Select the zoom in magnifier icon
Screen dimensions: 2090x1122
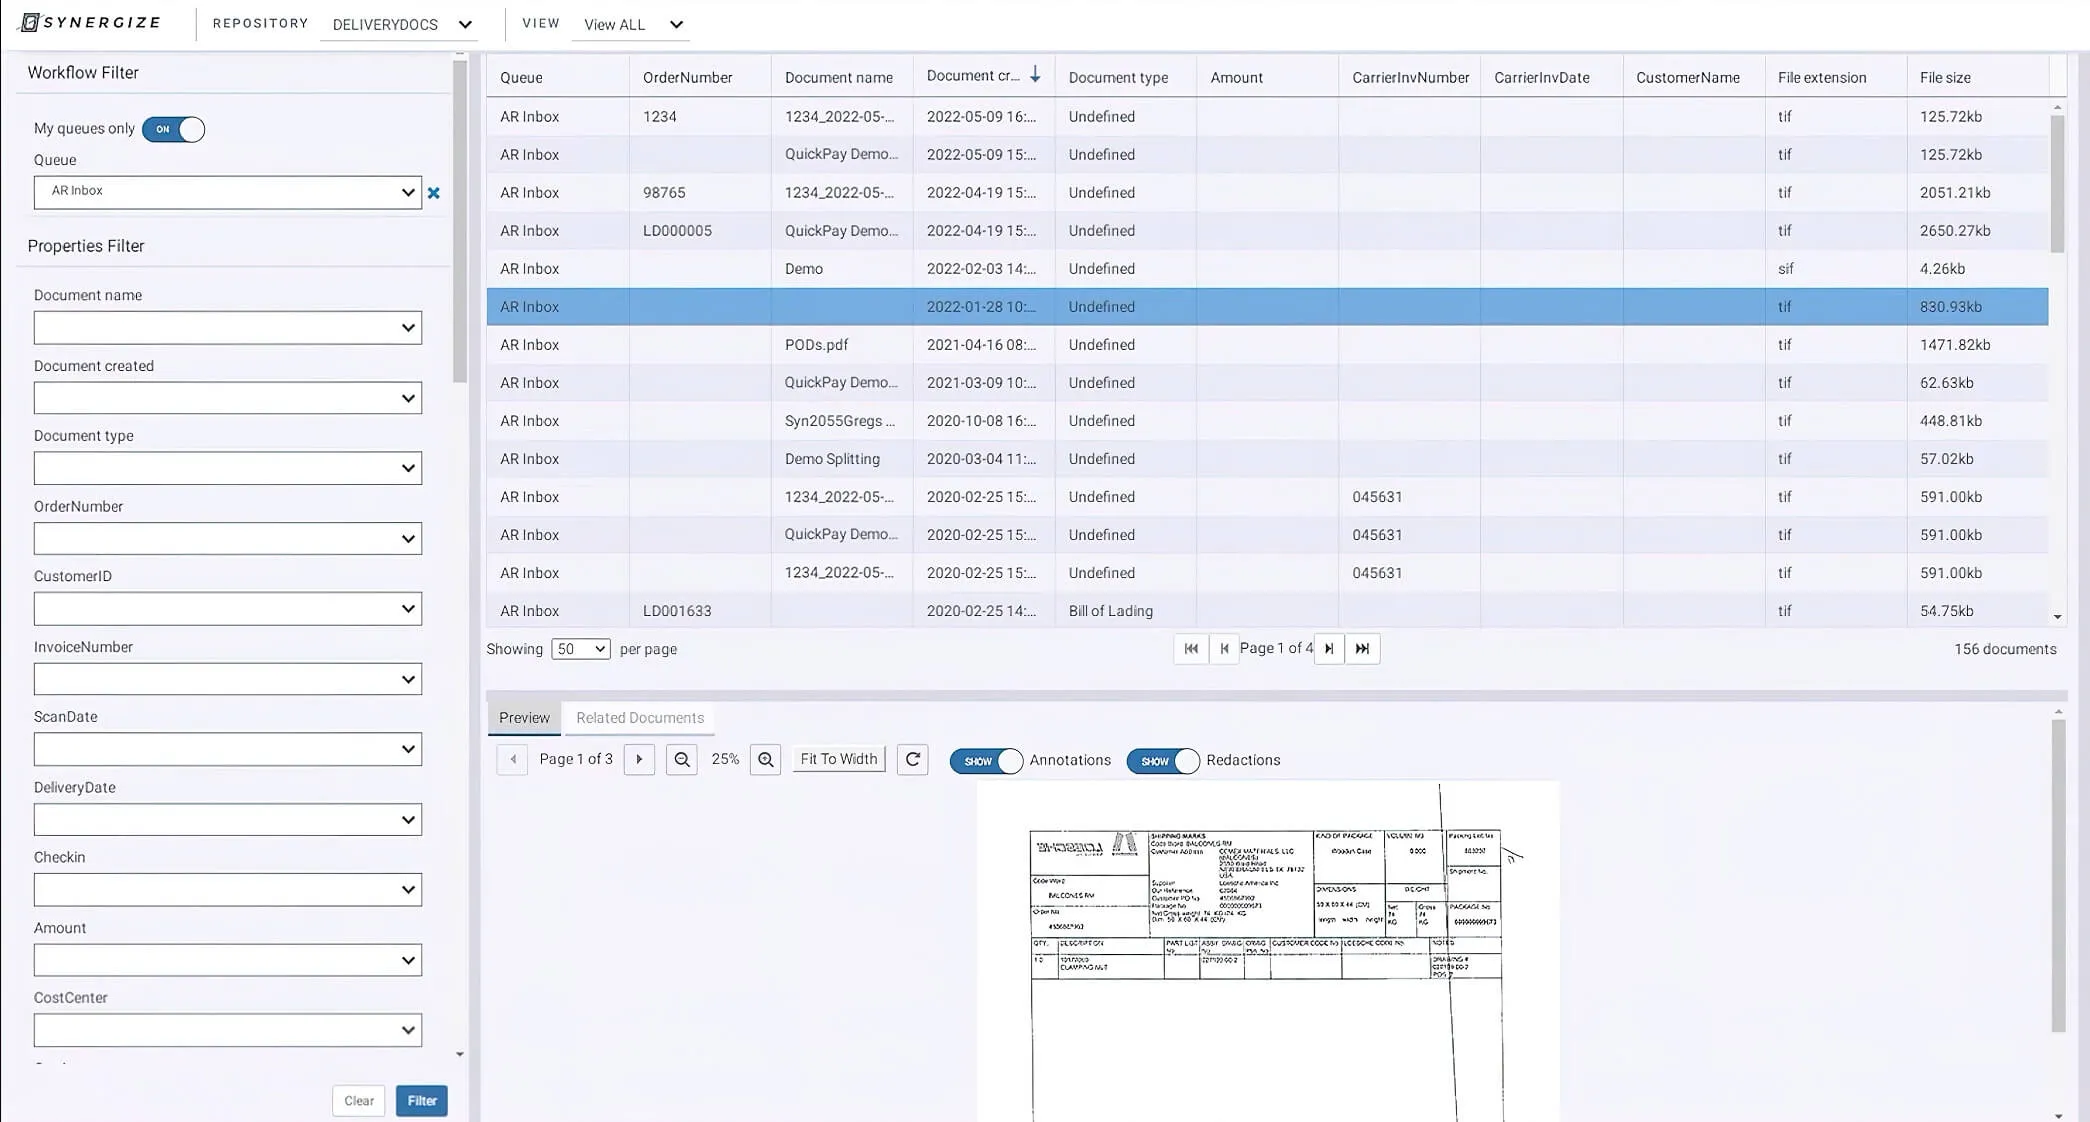[765, 759]
